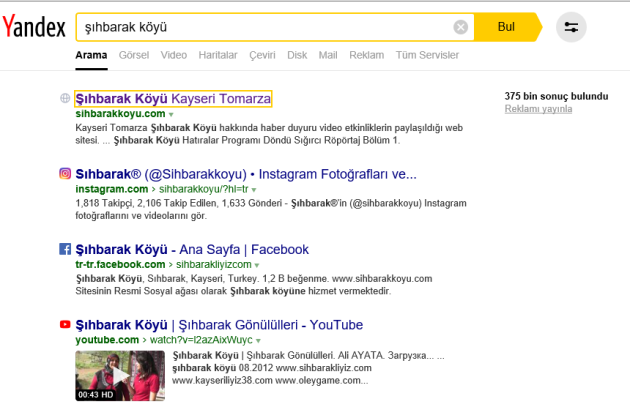This screenshot has width=630, height=407.
Task: Click instagram.com green domain link
Action: tap(112, 189)
